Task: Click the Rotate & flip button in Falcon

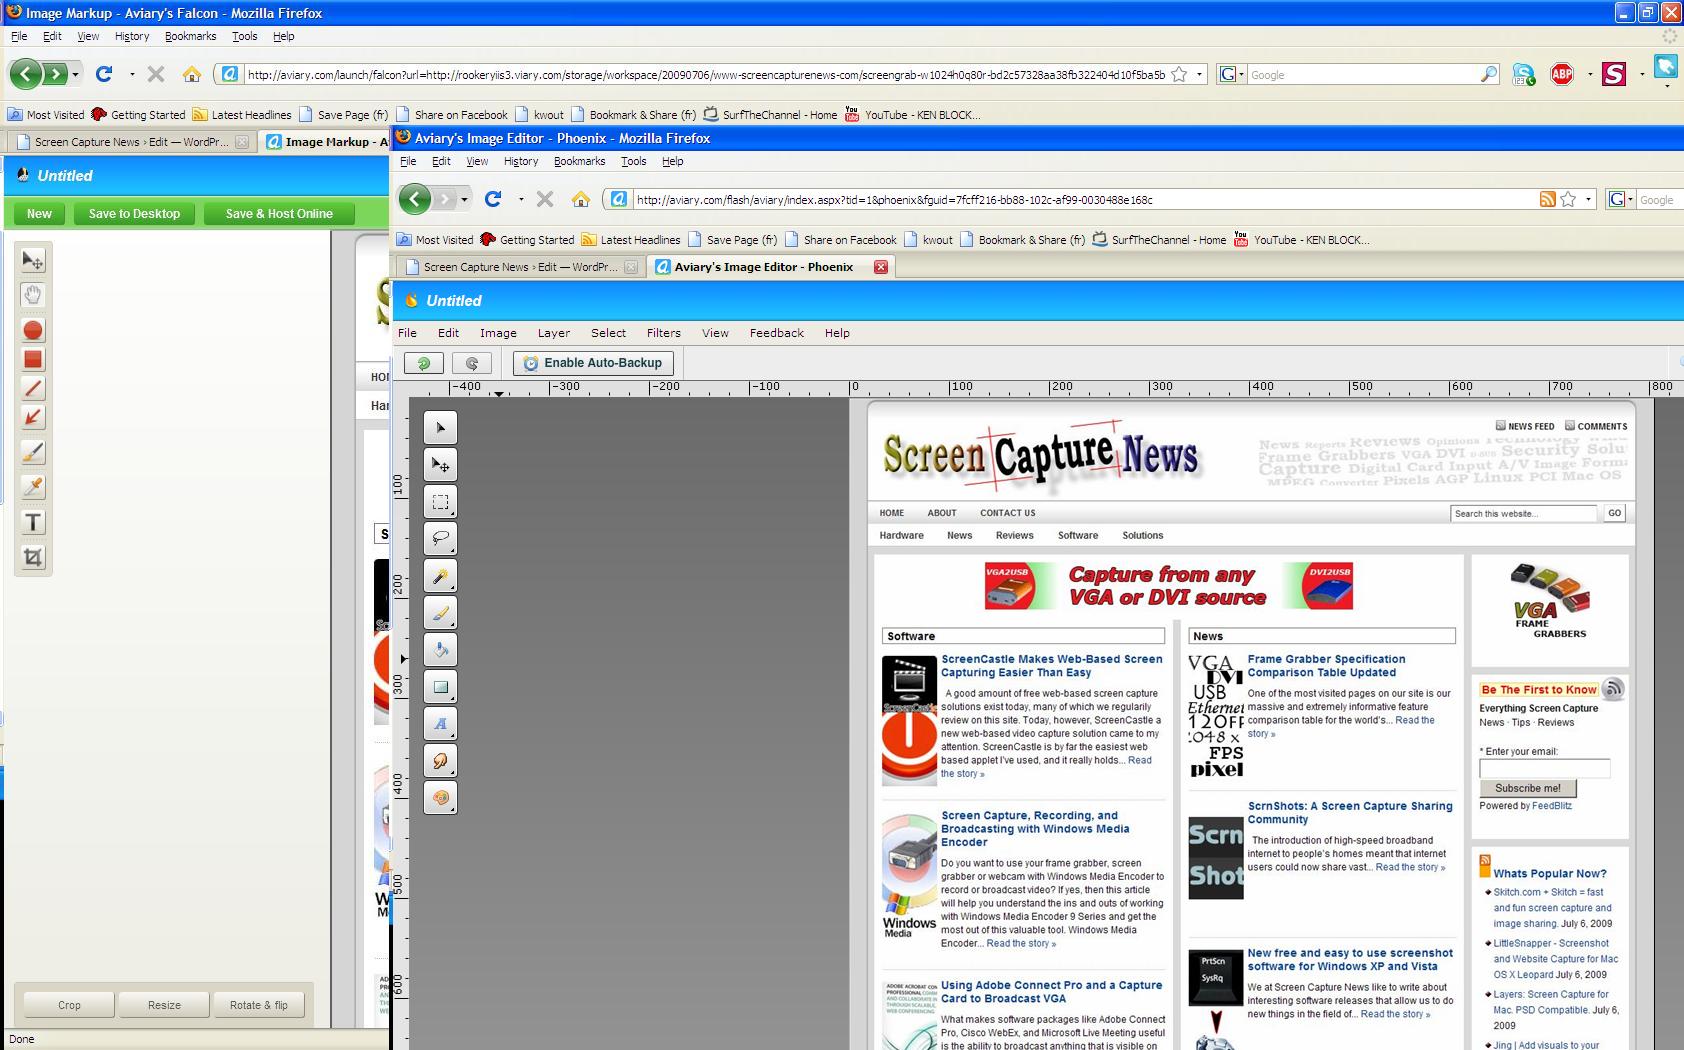Action: click(259, 1005)
